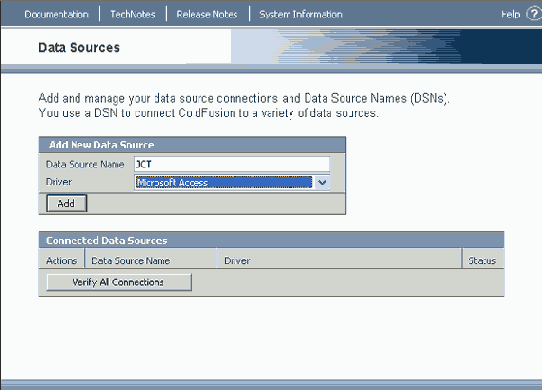The image size is (542, 390).
Task: Click the Actions column header
Action: click(x=62, y=260)
